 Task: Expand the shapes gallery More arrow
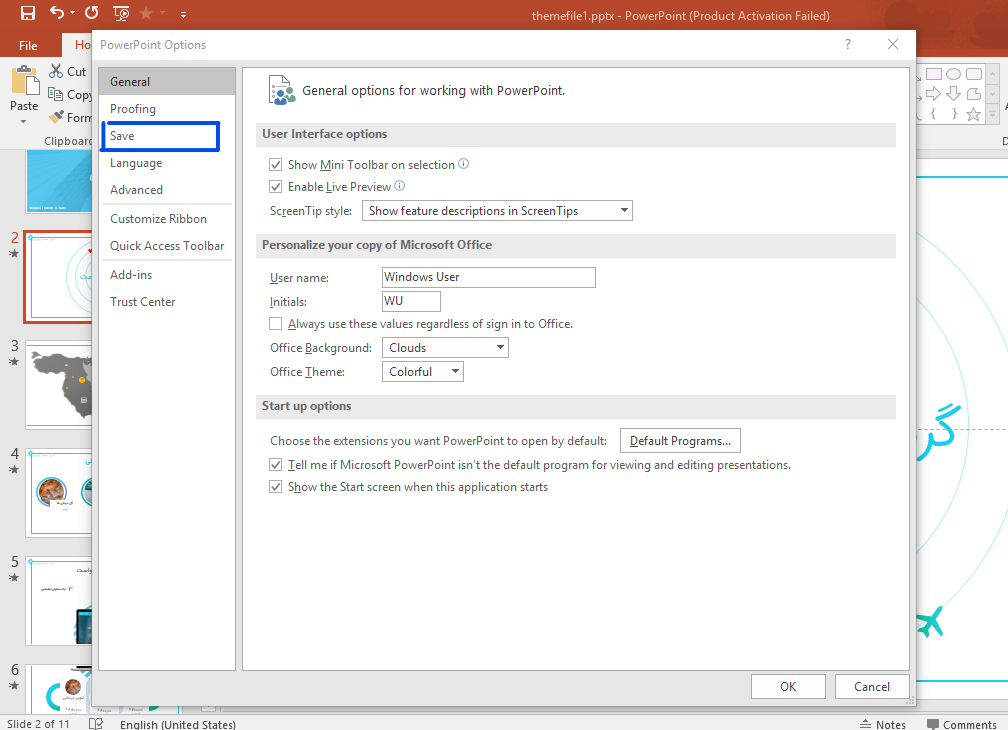(x=993, y=114)
